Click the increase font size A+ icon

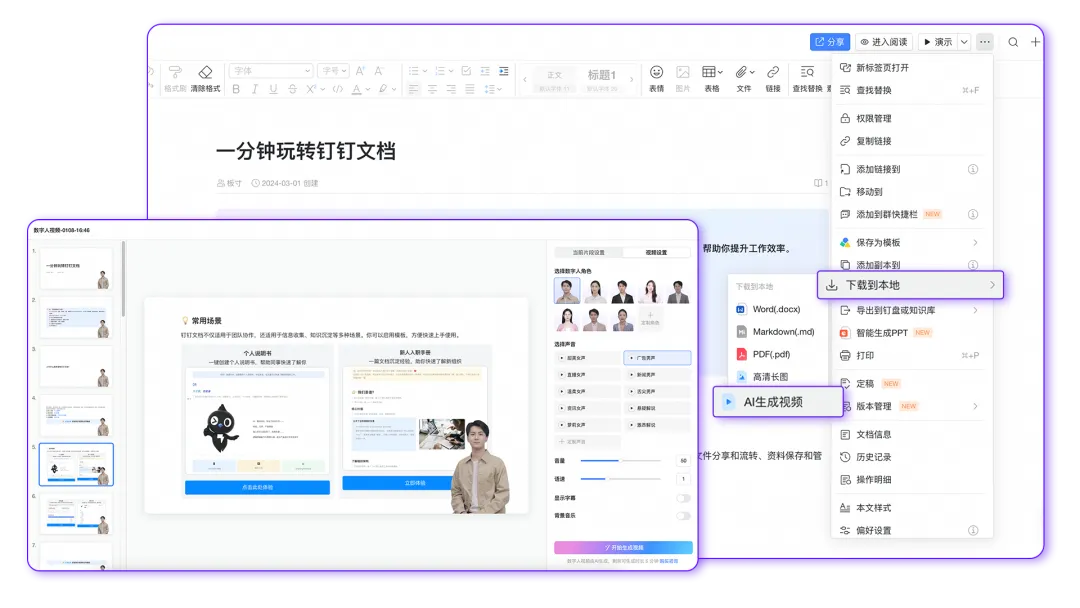point(360,71)
